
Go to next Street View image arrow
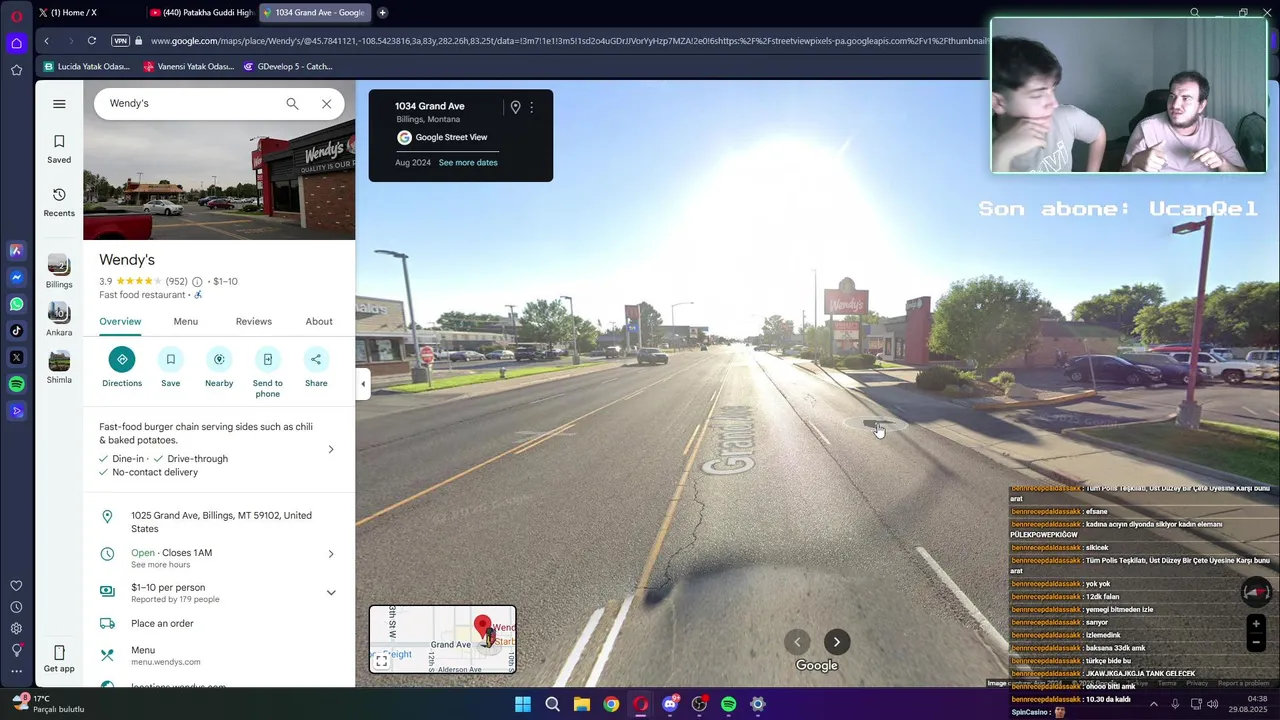tap(837, 642)
